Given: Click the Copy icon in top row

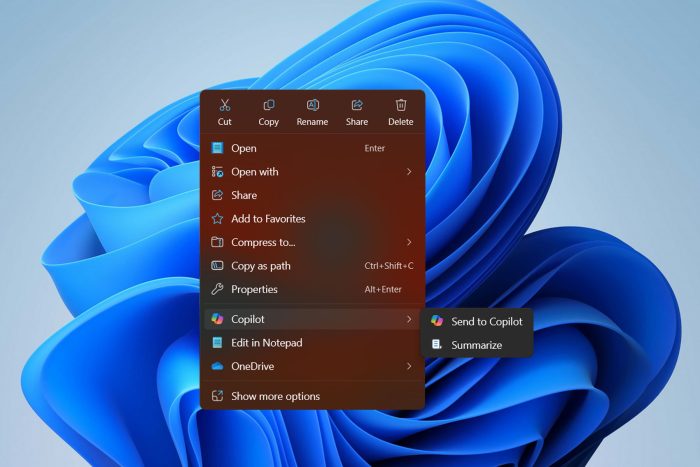Looking at the screenshot, I should click(x=269, y=105).
